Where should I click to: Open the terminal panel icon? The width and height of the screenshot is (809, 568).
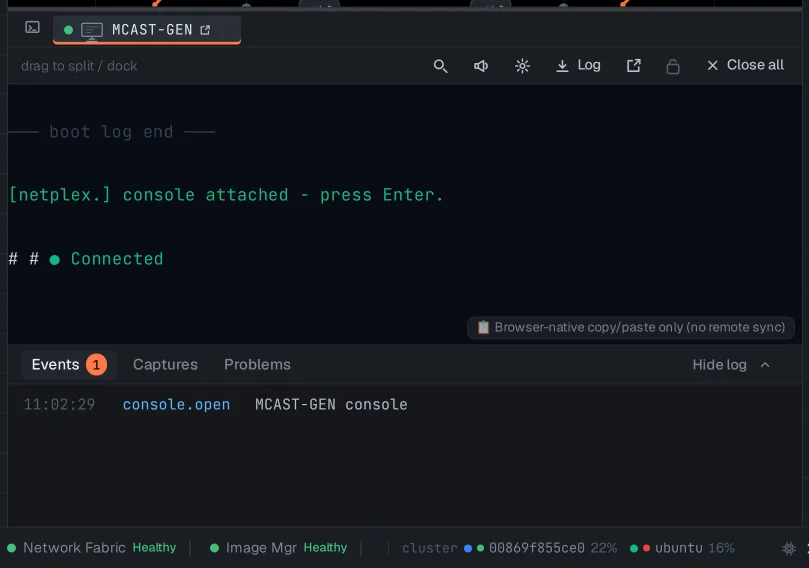(x=33, y=27)
